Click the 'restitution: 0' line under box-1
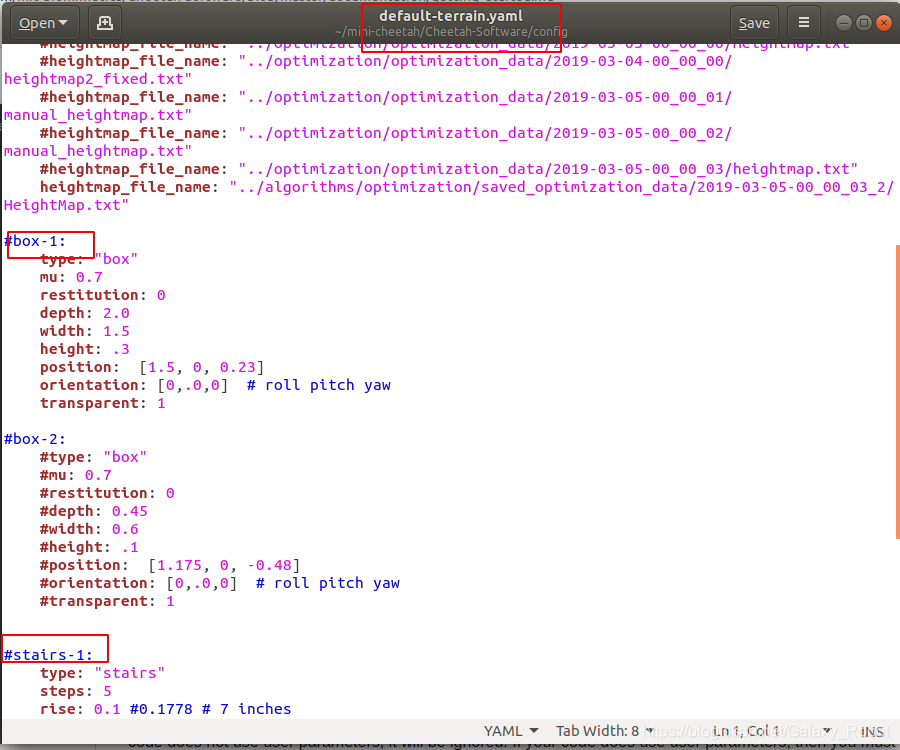Viewport: 900px width, 750px height. (103, 295)
